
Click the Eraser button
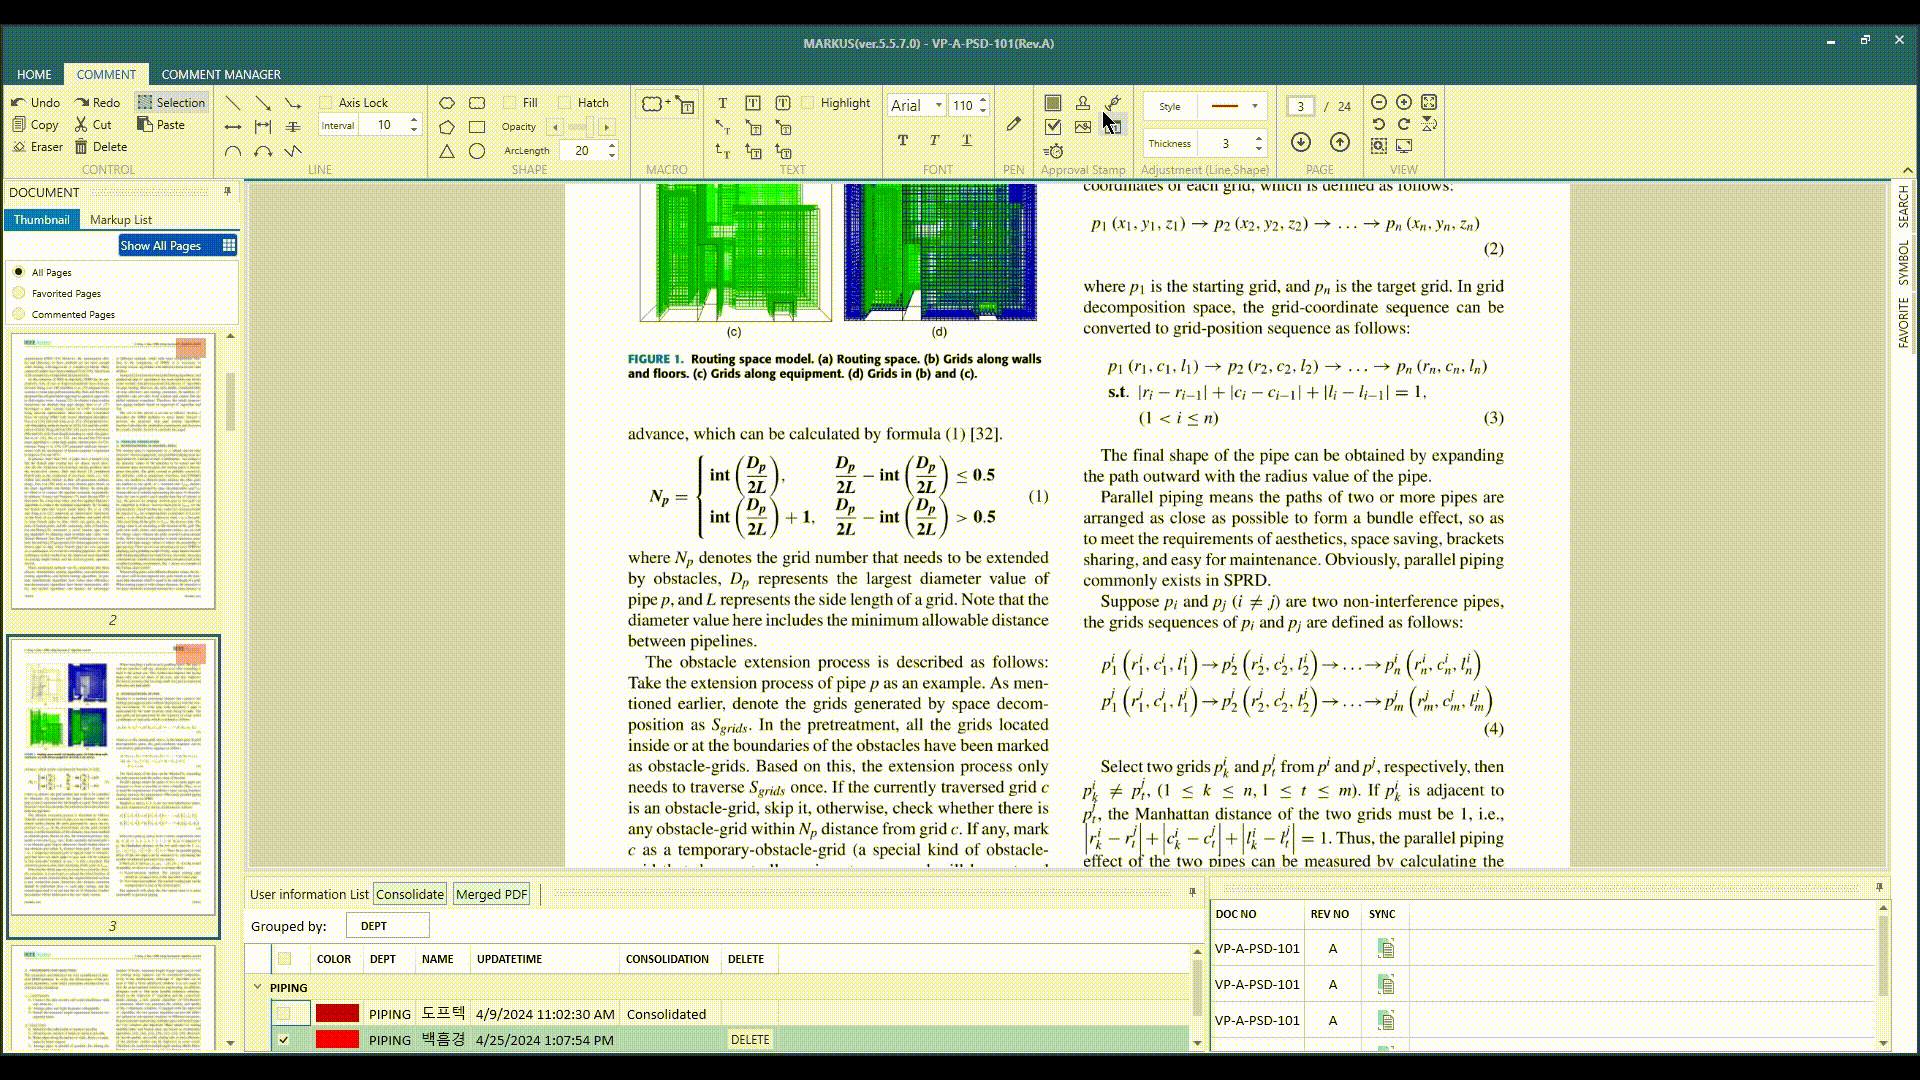[37, 146]
